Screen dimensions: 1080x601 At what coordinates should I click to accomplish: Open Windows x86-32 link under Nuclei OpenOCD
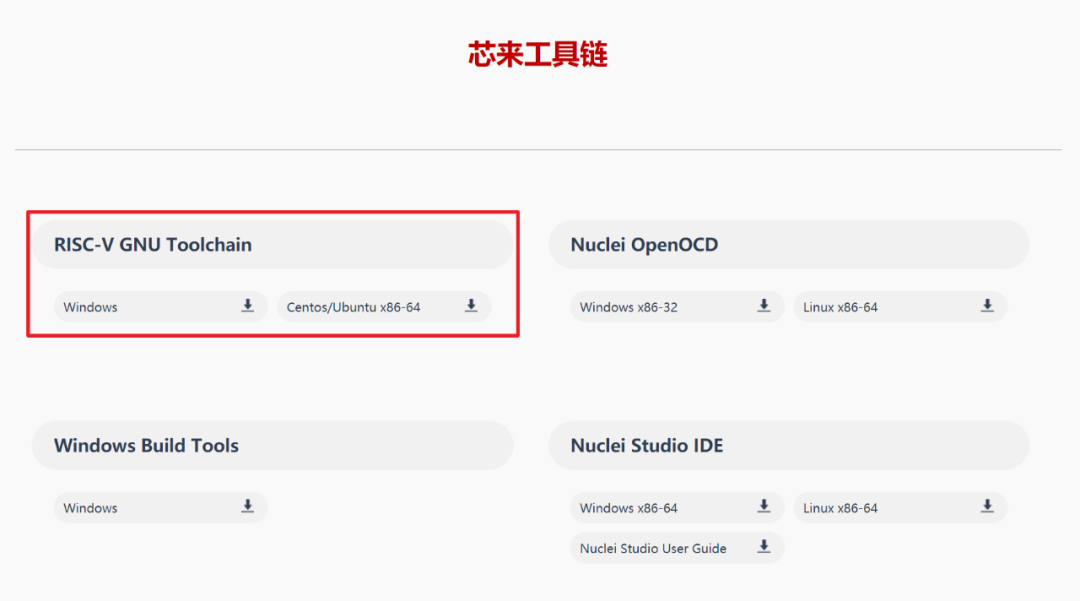[x=677, y=306]
